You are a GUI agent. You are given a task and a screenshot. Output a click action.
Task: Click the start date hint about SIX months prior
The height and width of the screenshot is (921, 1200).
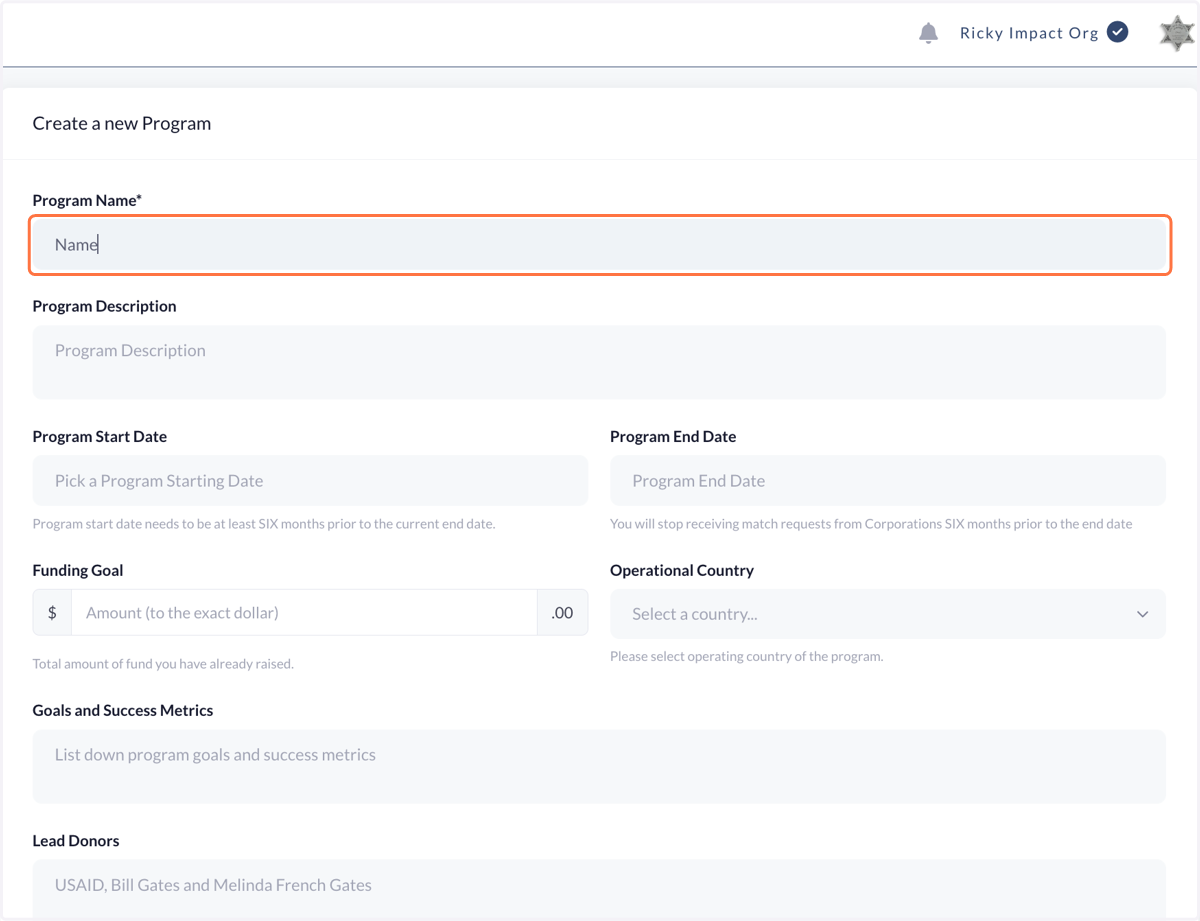[x=264, y=524]
